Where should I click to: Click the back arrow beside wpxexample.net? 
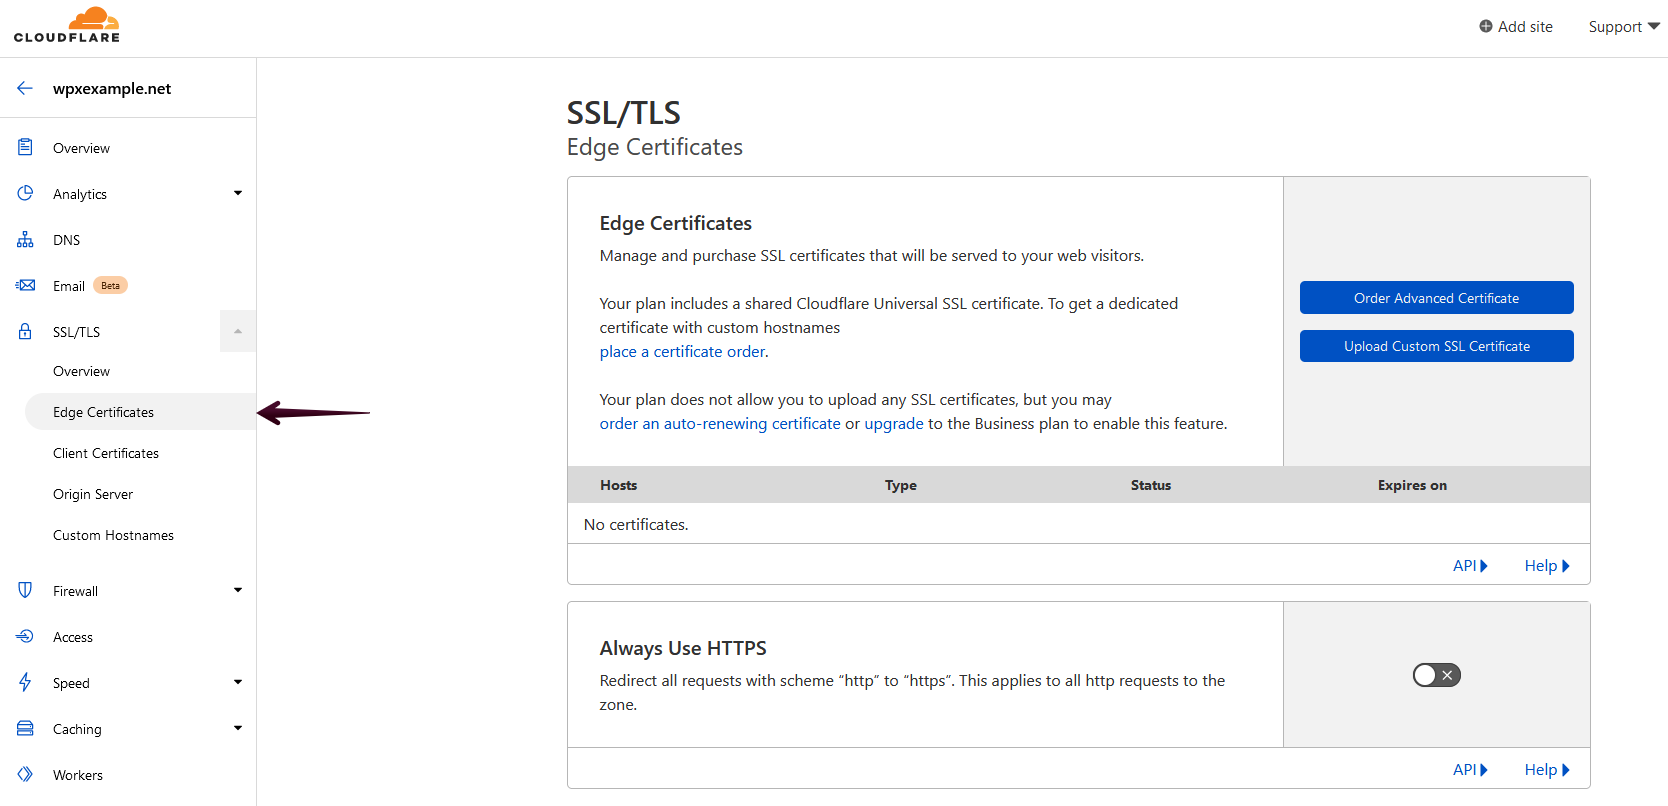point(25,88)
